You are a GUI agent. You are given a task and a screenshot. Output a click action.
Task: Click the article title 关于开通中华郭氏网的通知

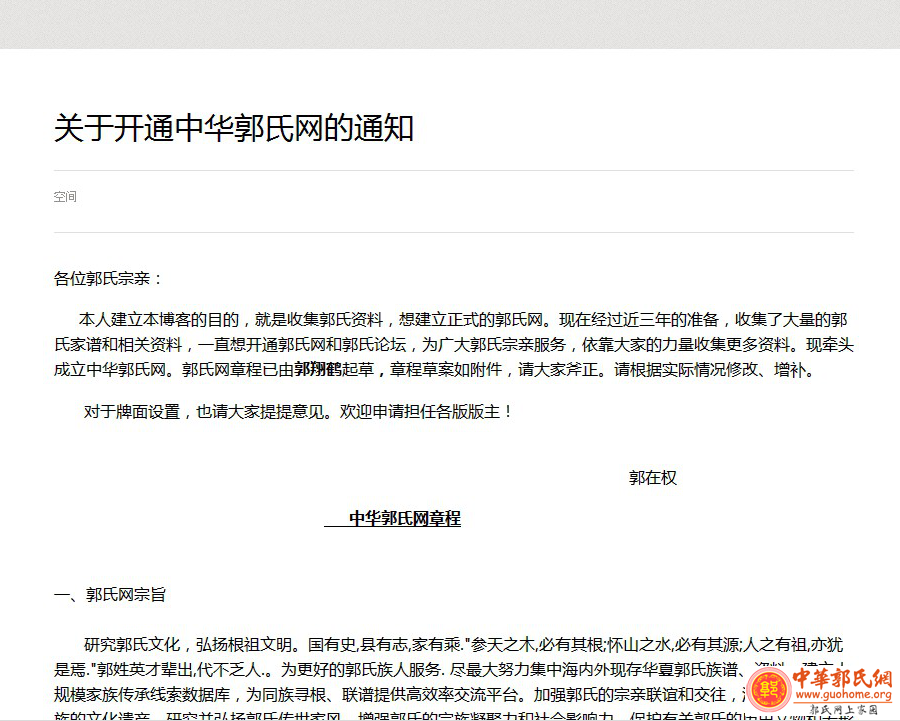[233, 129]
